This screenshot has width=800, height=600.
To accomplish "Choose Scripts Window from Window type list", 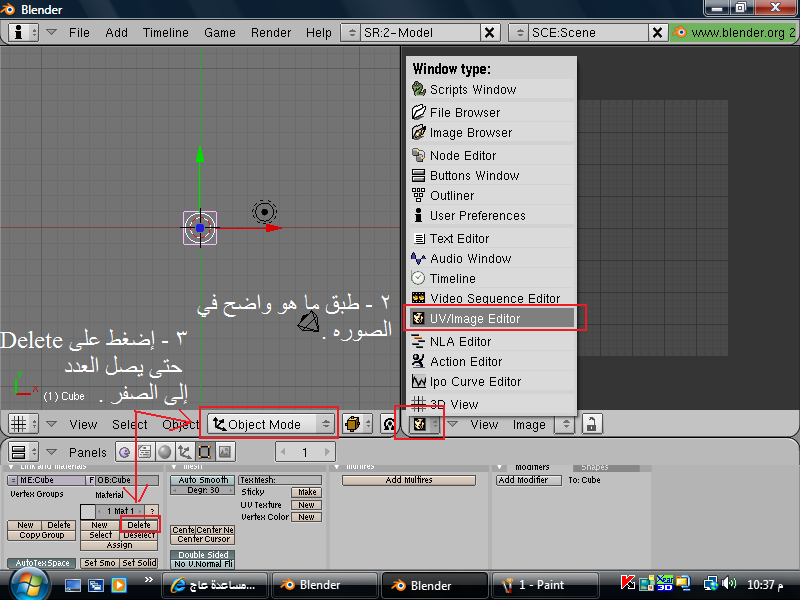I will pos(492,89).
